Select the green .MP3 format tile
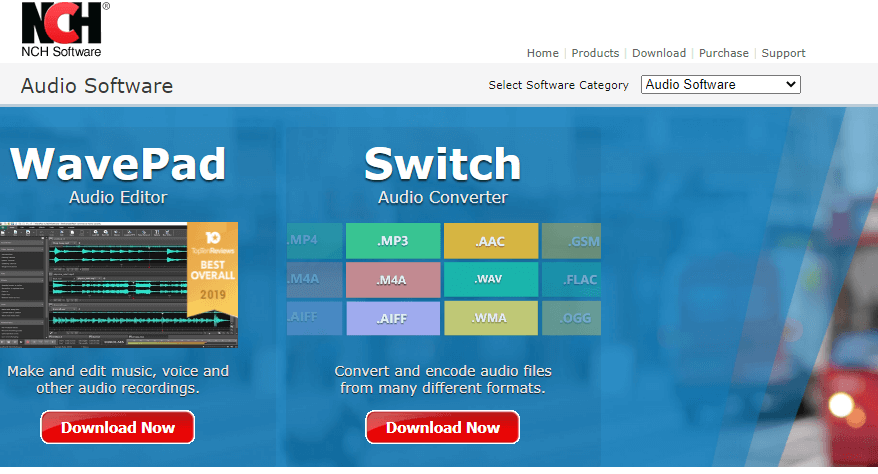The height and width of the screenshot is (474, 878). tap(393, 241)
